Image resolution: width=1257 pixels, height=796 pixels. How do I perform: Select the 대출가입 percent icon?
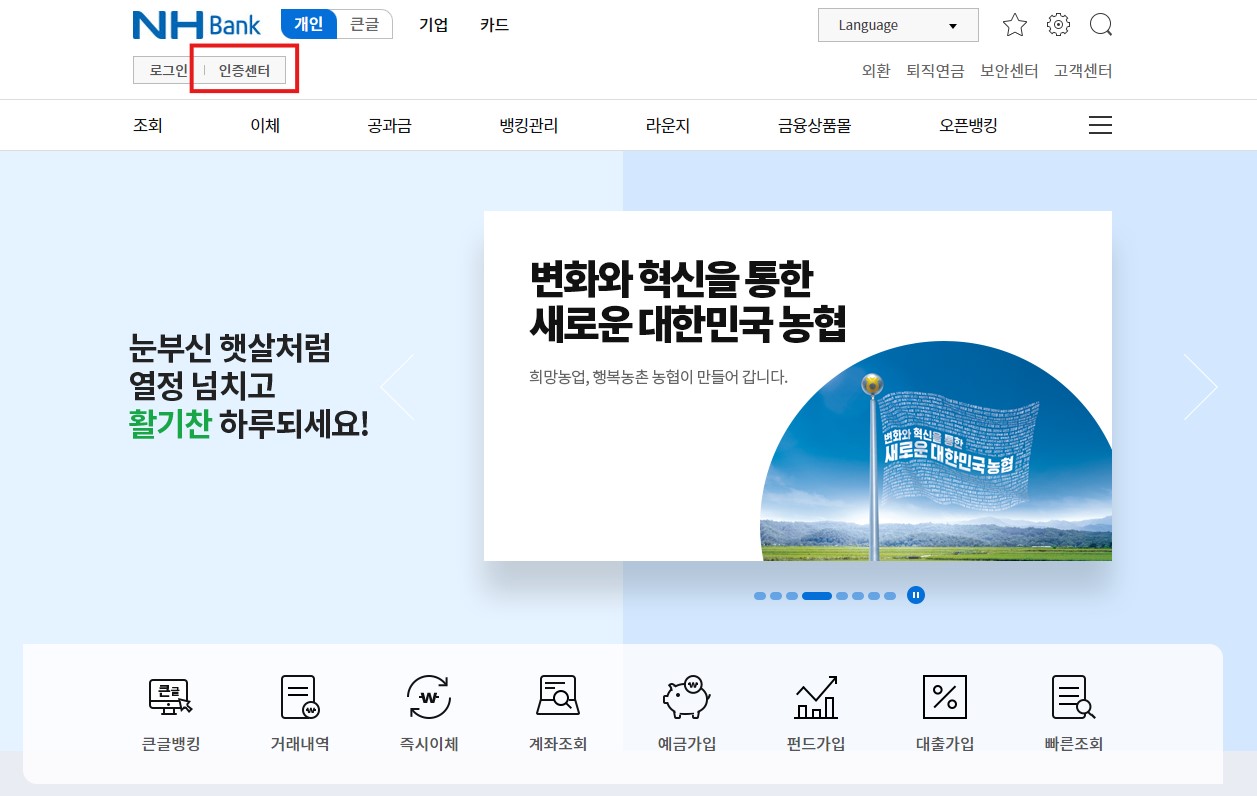click(x=944, y=710)
